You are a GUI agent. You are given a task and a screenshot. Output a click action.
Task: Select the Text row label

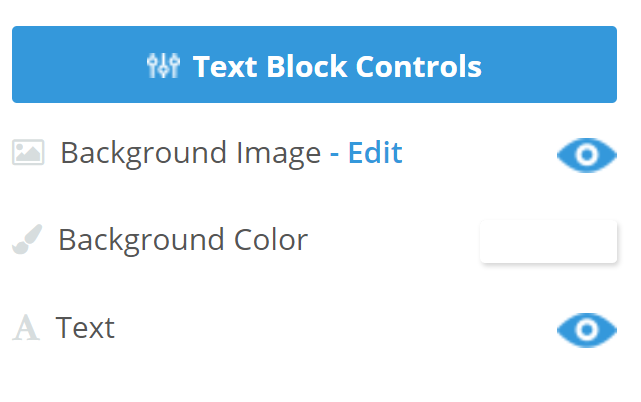pos(85,327)
